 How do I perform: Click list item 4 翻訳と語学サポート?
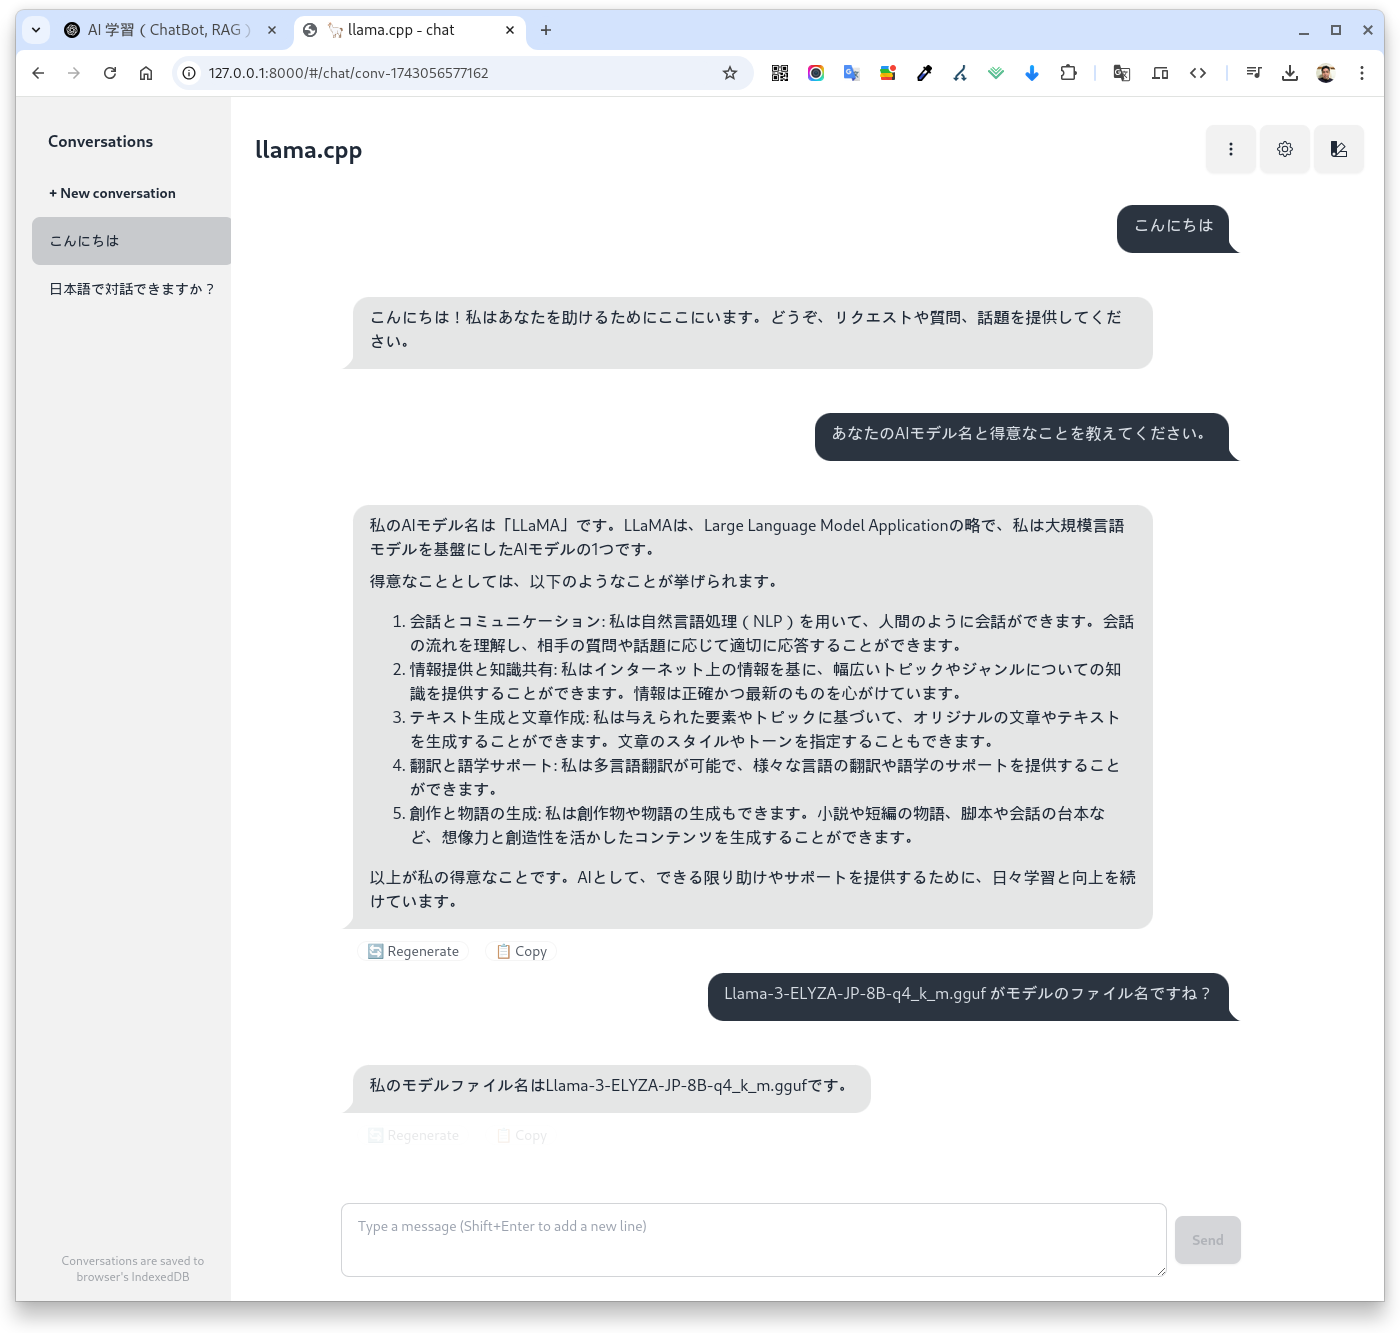(x=765, y=777)
